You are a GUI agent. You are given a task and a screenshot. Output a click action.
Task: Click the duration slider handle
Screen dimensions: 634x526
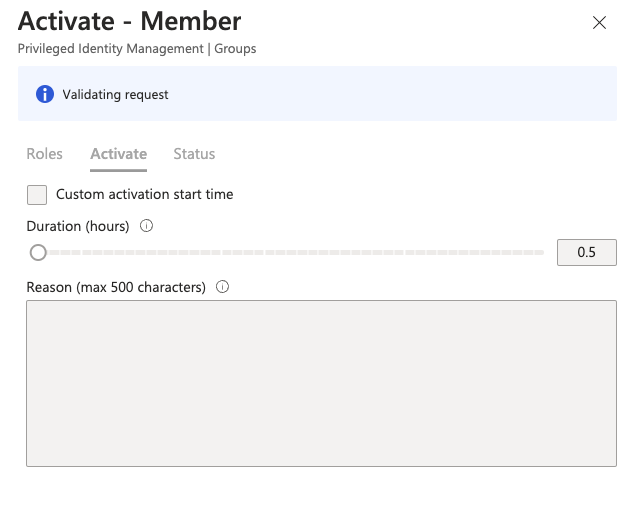(x=38, y=253)
